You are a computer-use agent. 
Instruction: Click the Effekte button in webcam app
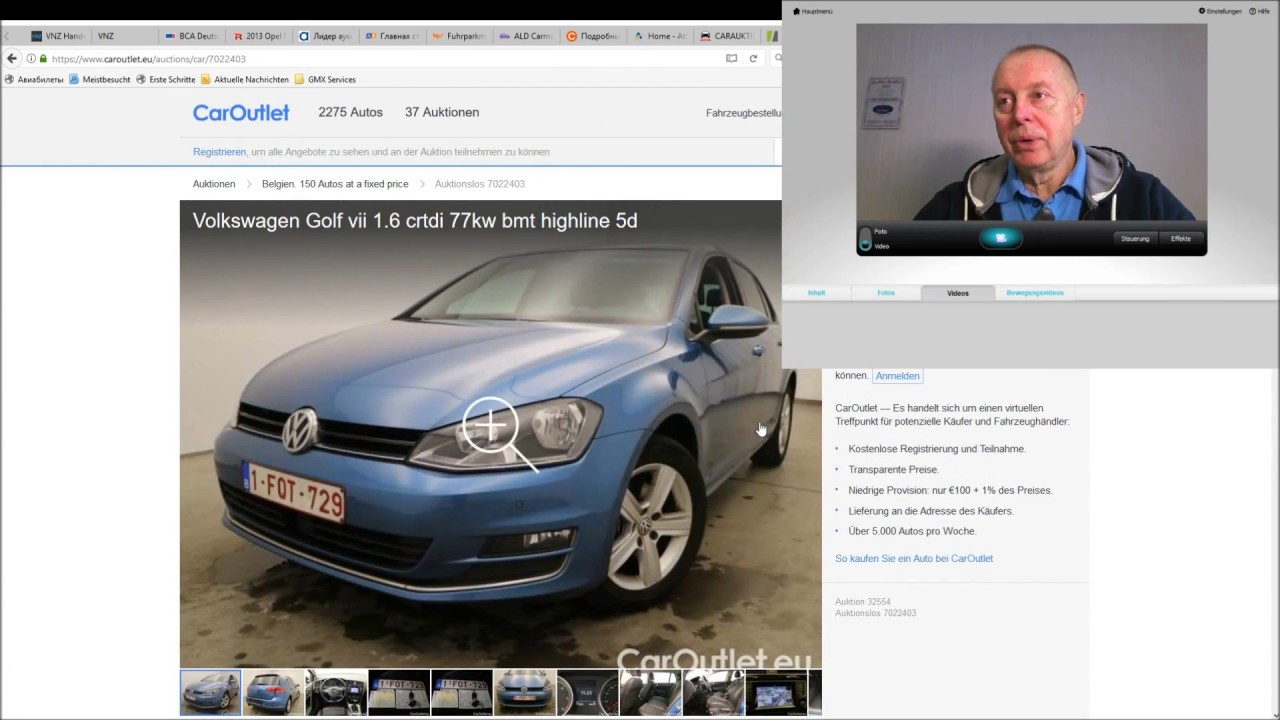click(1181, 239)
